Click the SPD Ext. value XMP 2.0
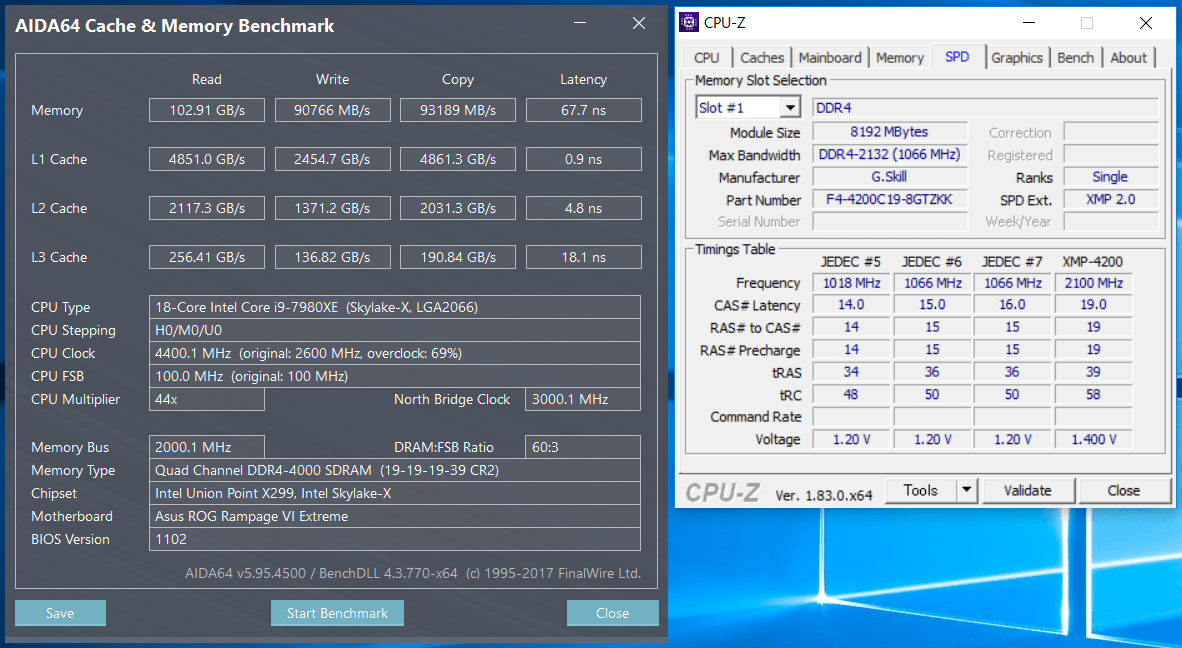The image size is (1182, 648). (1111, 200)
